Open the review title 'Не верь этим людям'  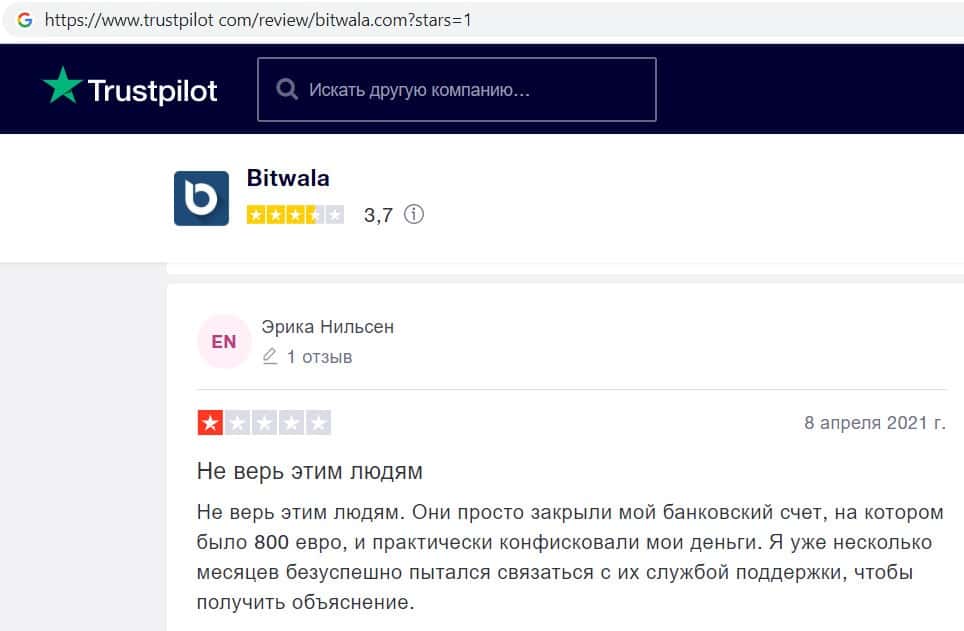pos(310,471)
